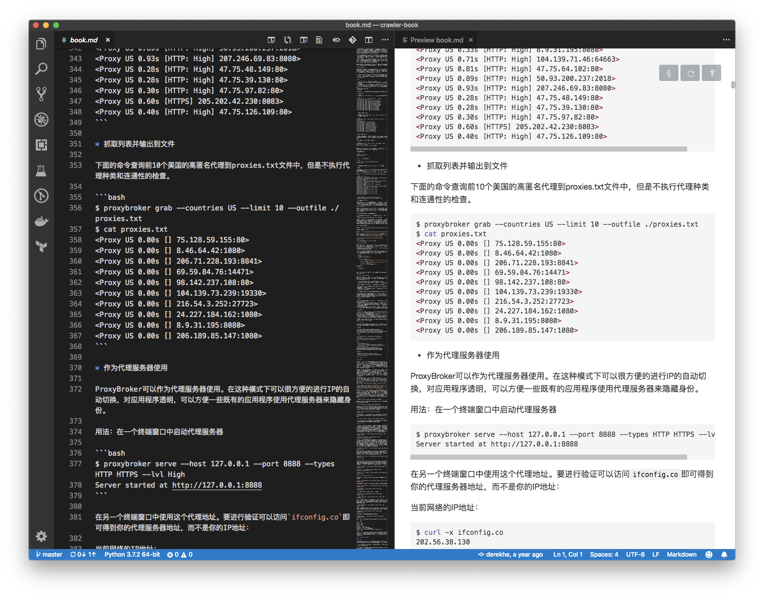Click the derekhe, a year ago blame annotation

coord(510,555)
